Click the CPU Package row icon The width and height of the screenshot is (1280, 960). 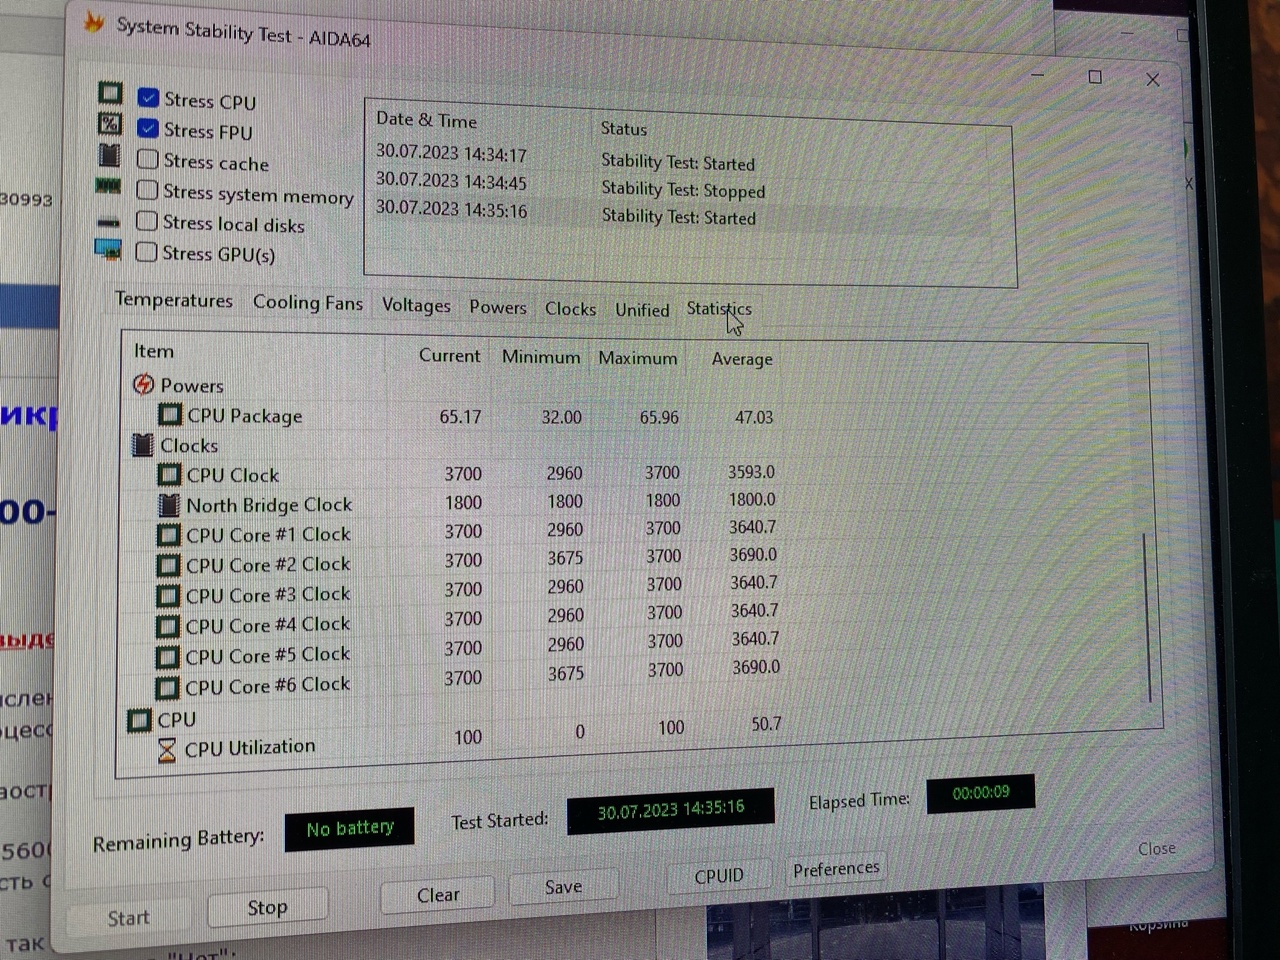[x=171, y=414]
